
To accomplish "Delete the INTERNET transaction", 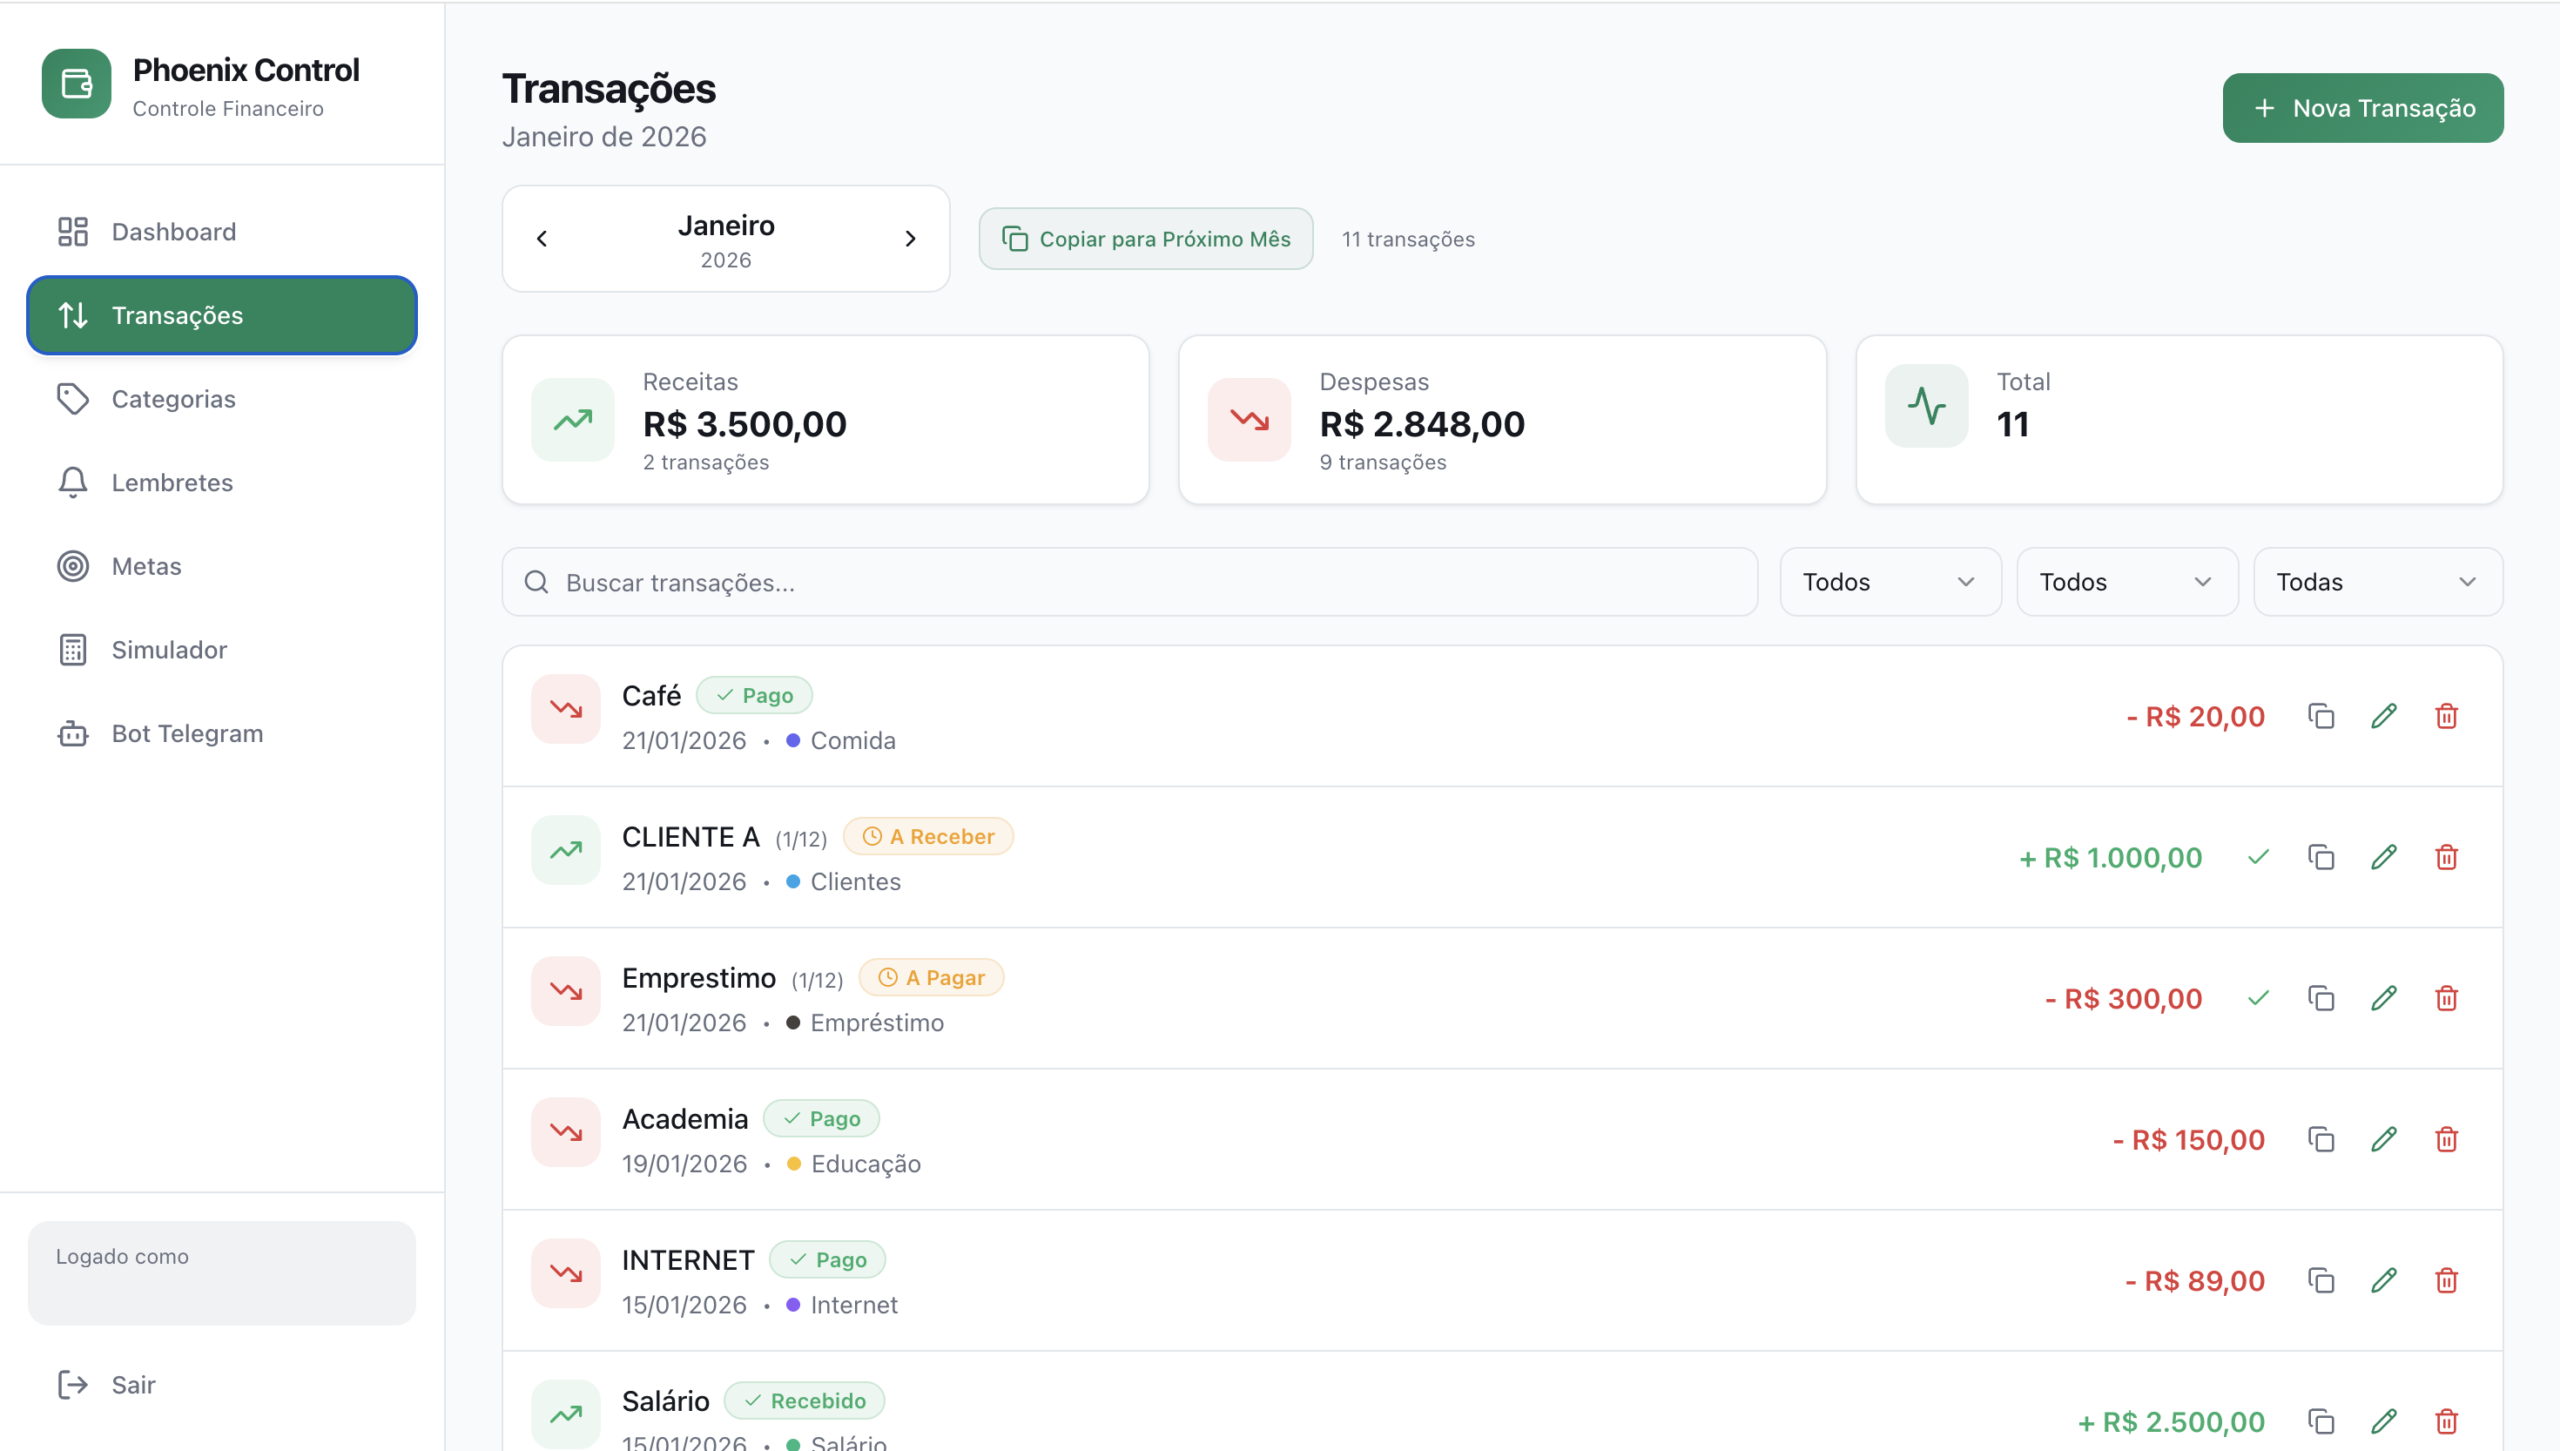I will (x=2447, y=1281).
